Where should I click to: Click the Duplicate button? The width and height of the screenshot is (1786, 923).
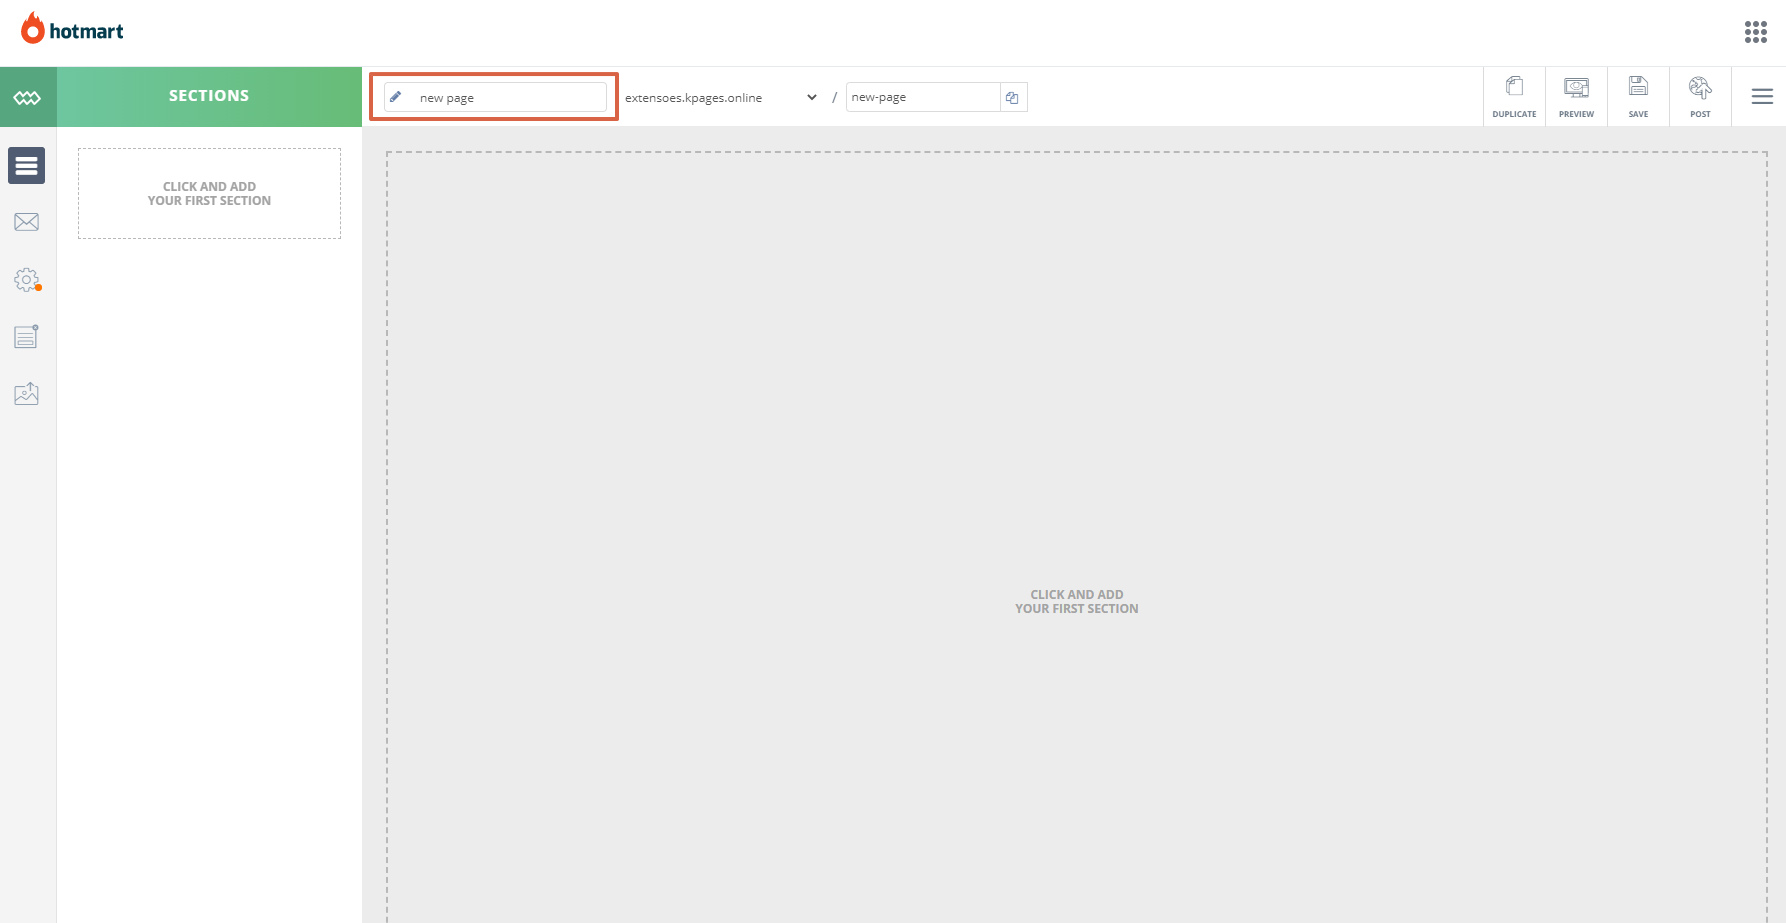(1514, 97)
